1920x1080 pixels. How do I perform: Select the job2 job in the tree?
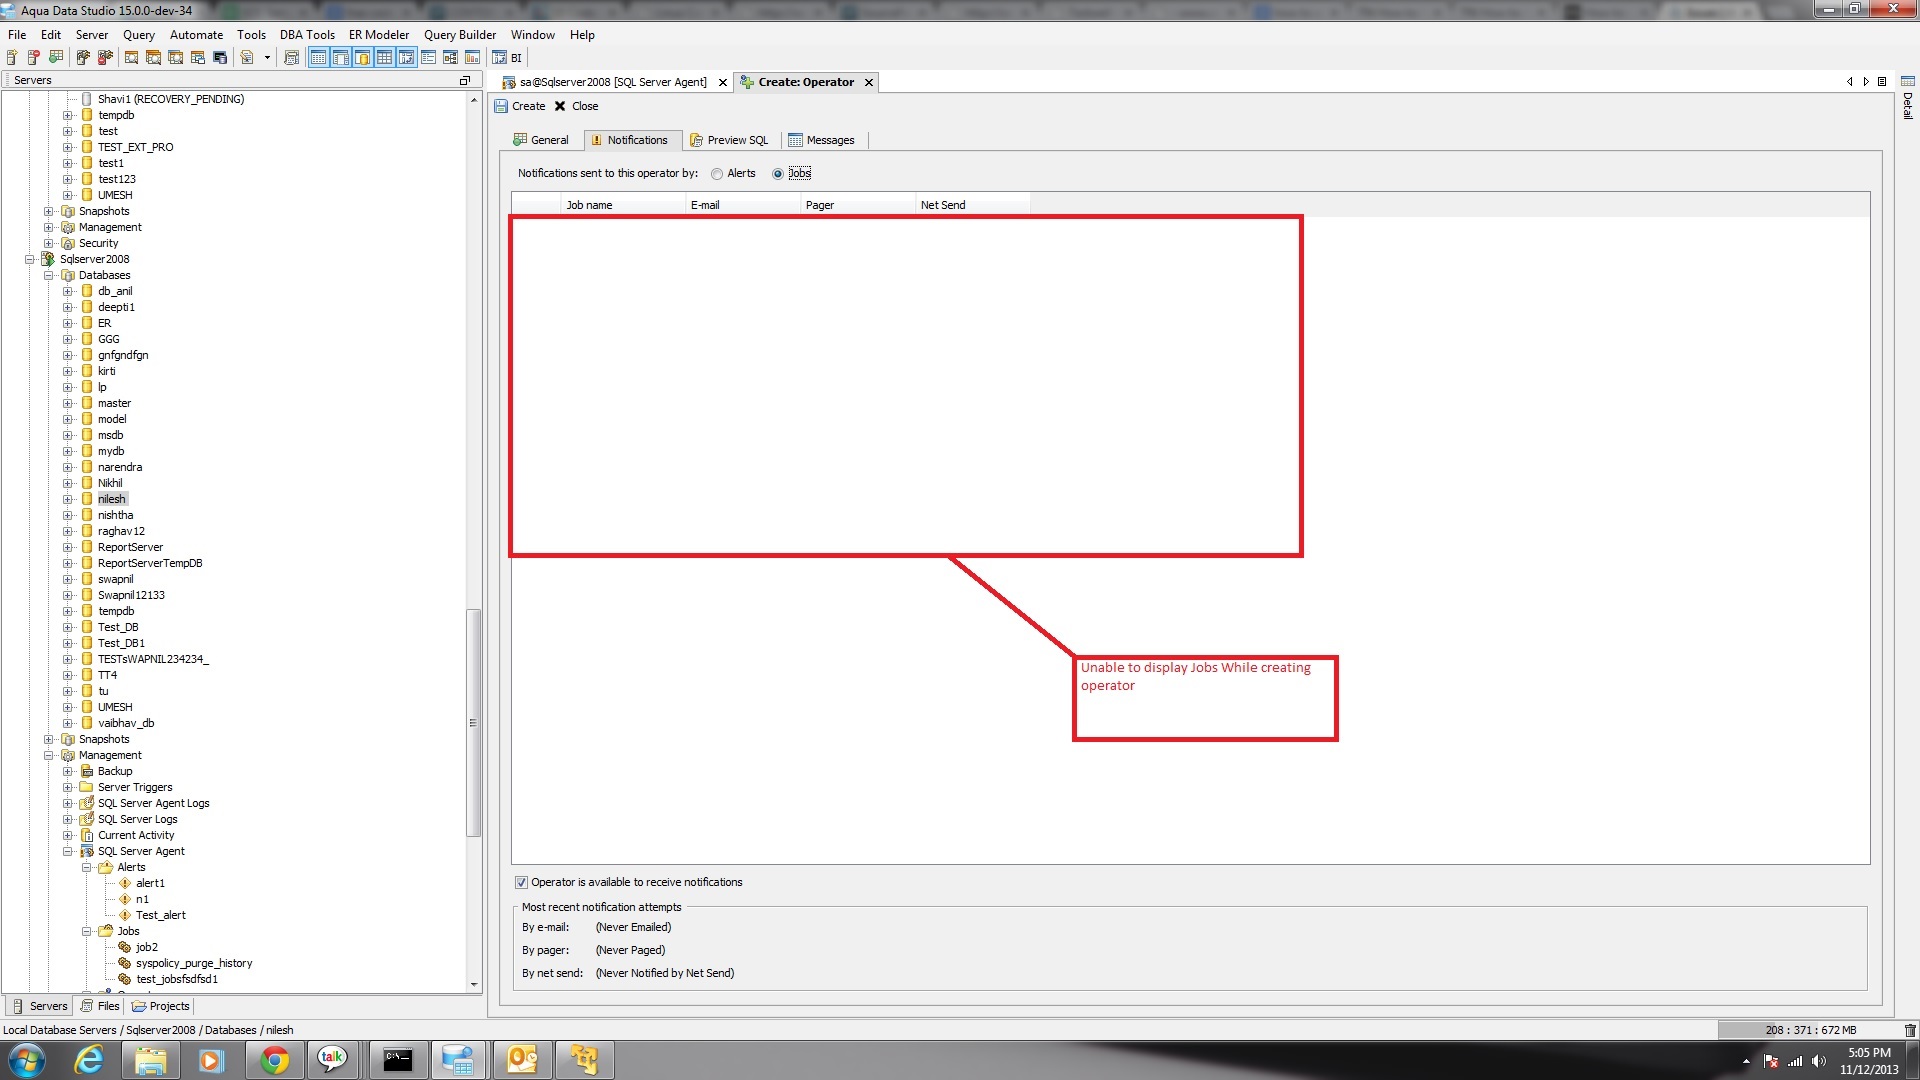(147, 947)
